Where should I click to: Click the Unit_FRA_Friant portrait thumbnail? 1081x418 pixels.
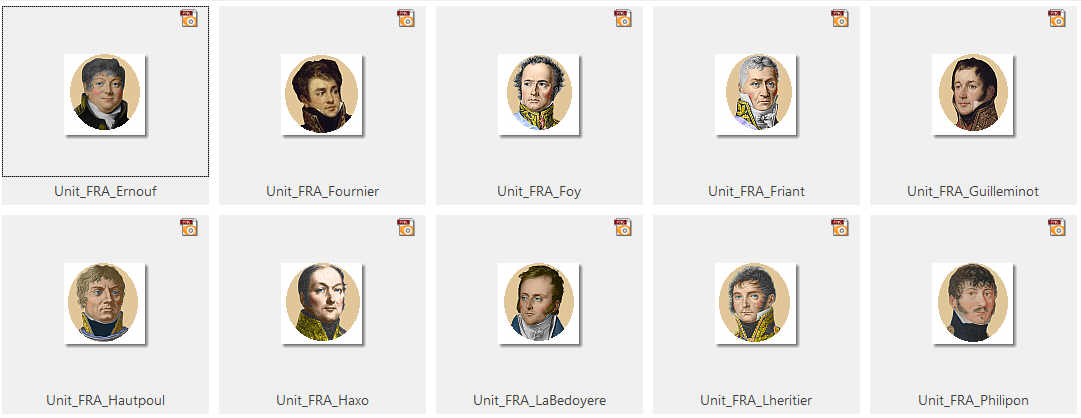756,94
